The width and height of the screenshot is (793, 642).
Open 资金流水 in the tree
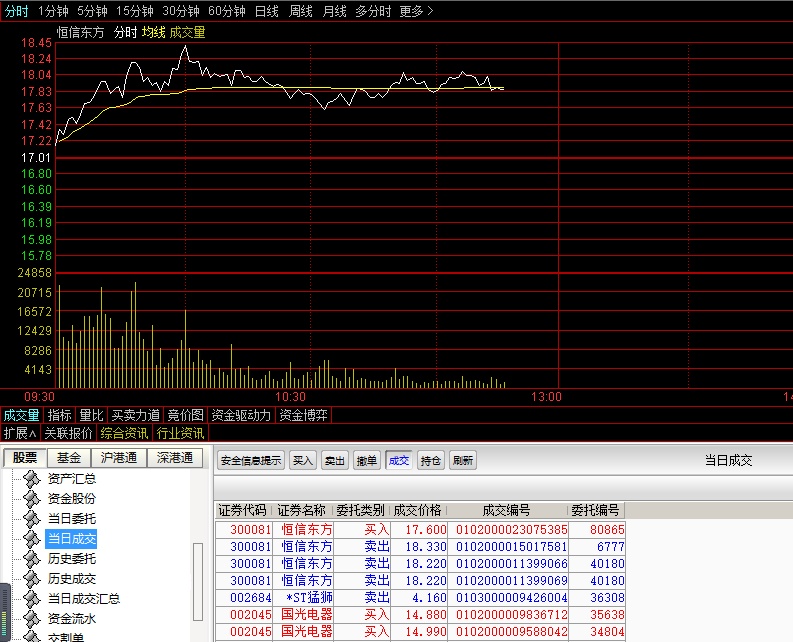71,619
